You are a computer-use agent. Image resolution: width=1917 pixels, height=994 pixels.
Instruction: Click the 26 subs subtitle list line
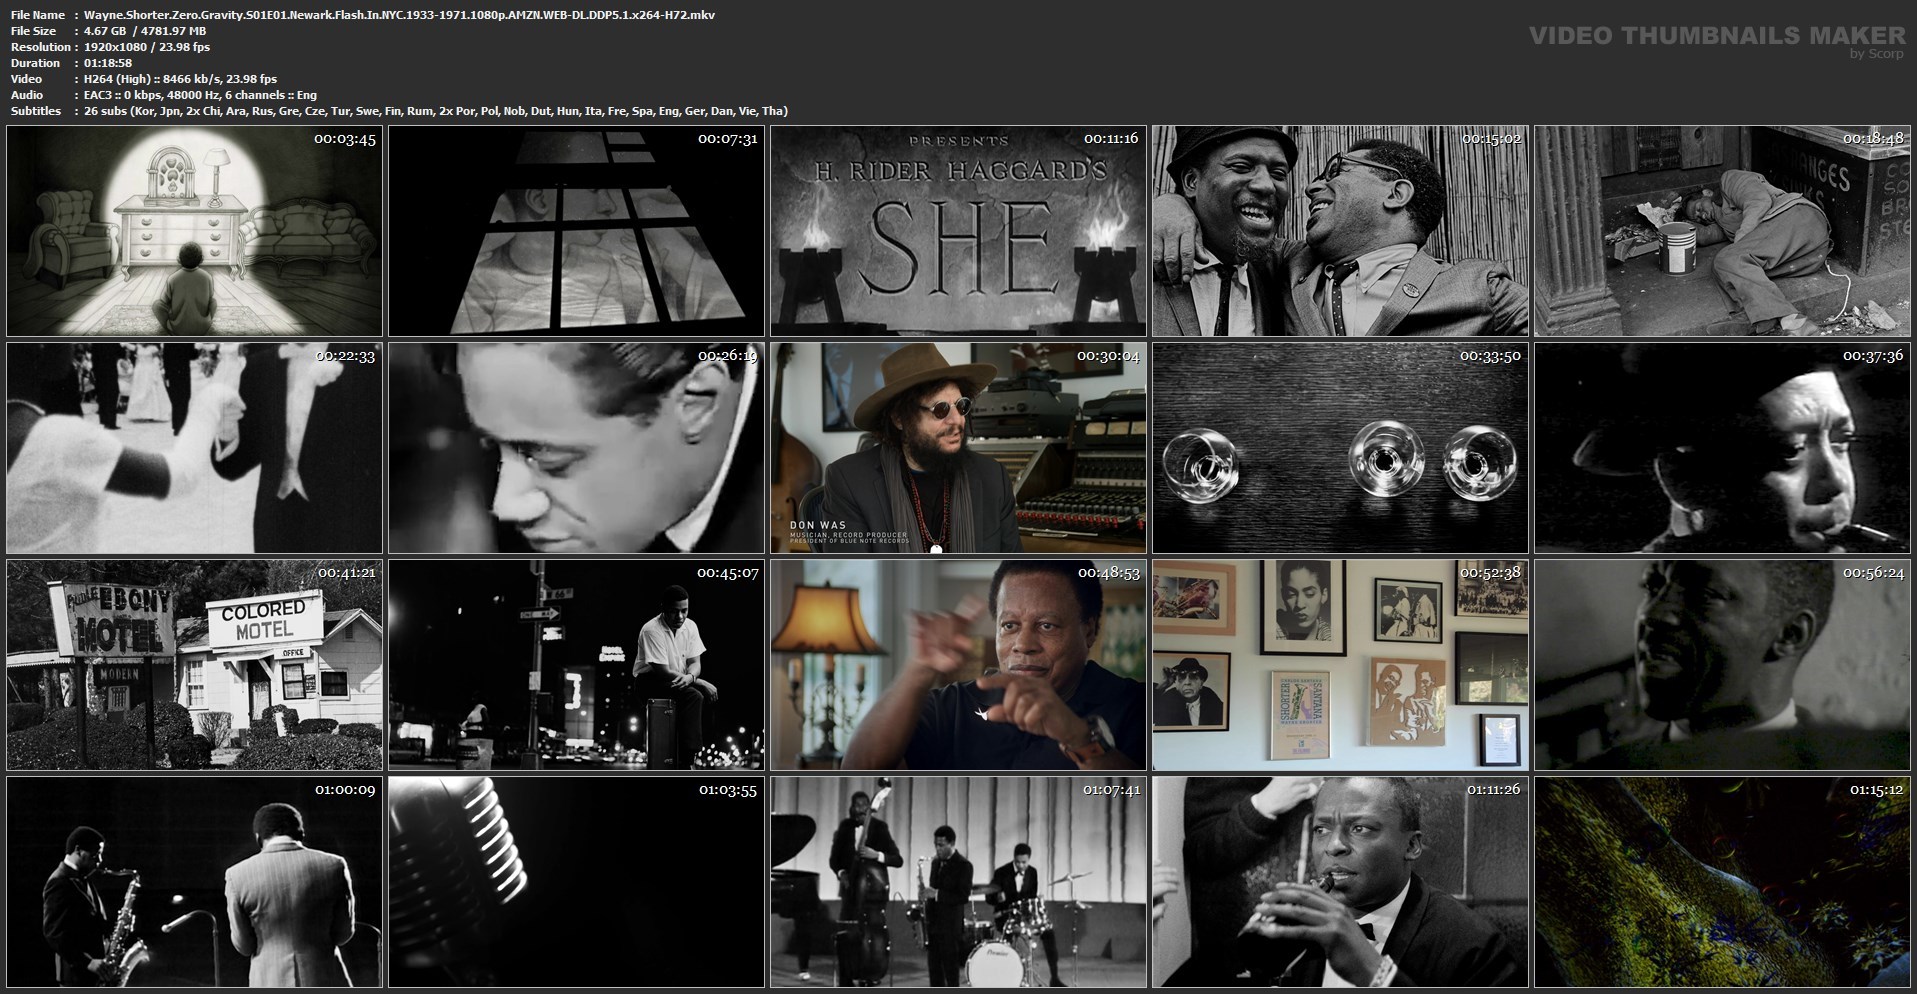coord(436,111)
